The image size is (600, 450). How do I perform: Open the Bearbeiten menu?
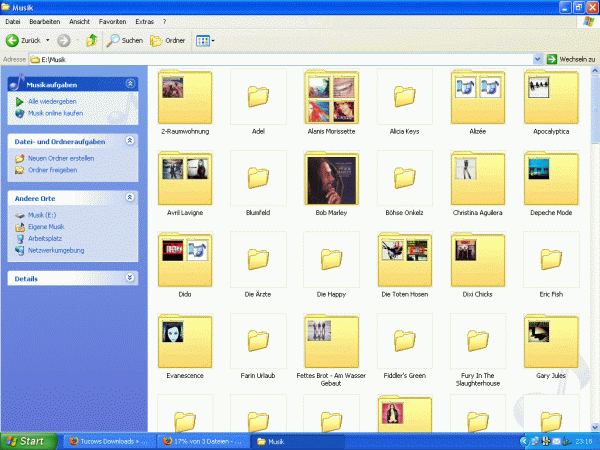coord(45,21)
